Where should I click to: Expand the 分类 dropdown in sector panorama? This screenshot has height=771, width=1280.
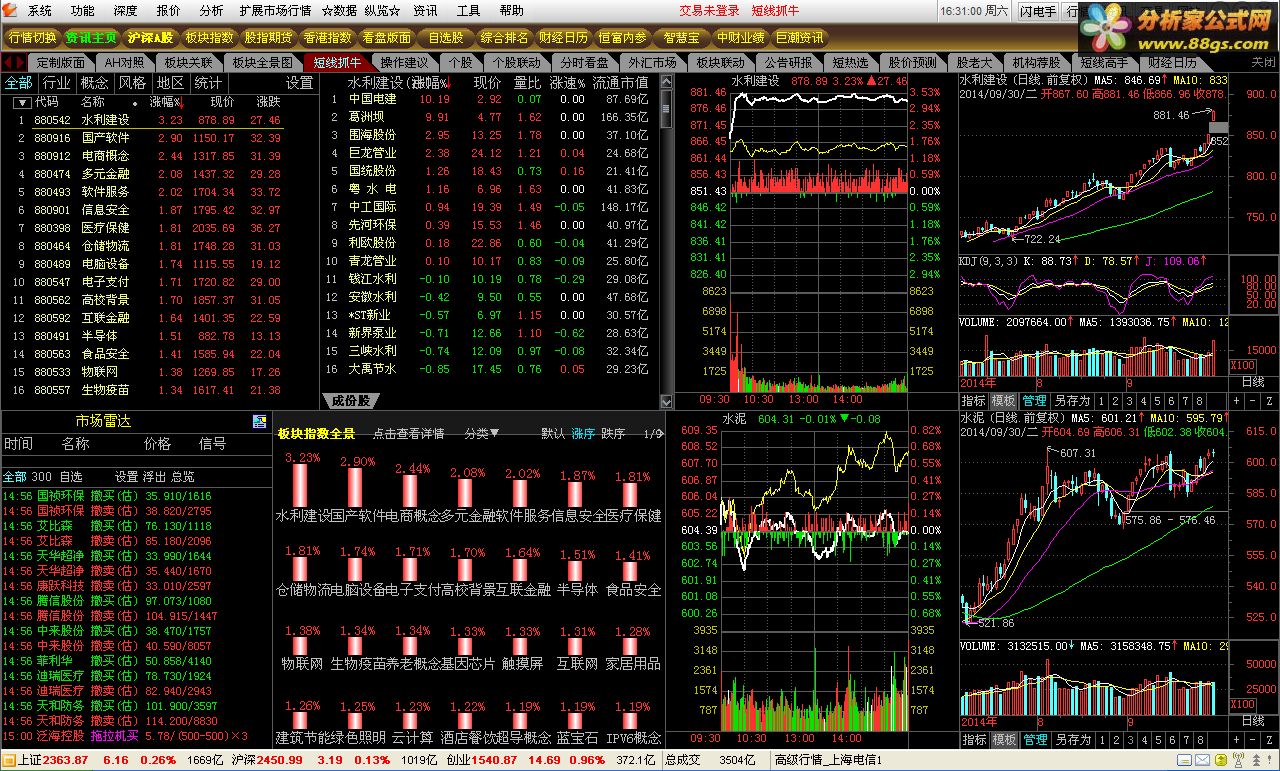tap(481, 434)
